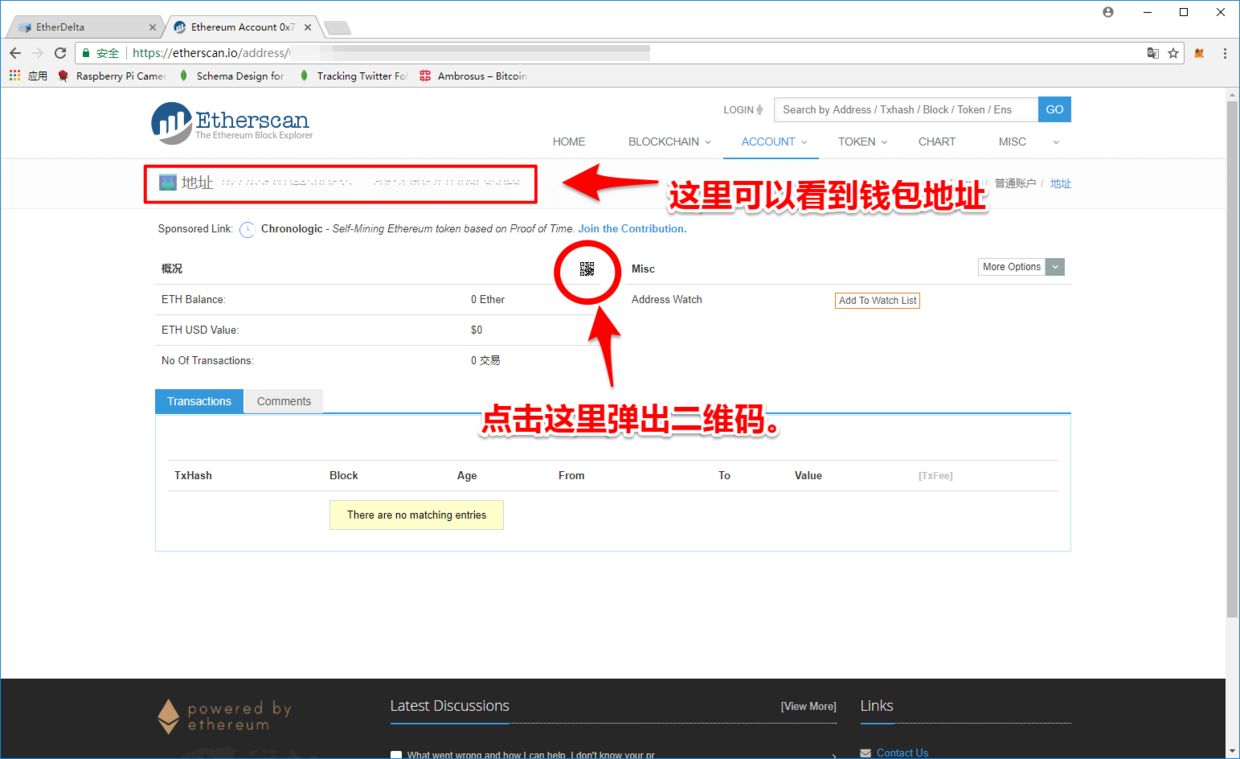Expand the chevron after the MISC menu
The image size is (1240, 759).
click(x=1056, y=142)
